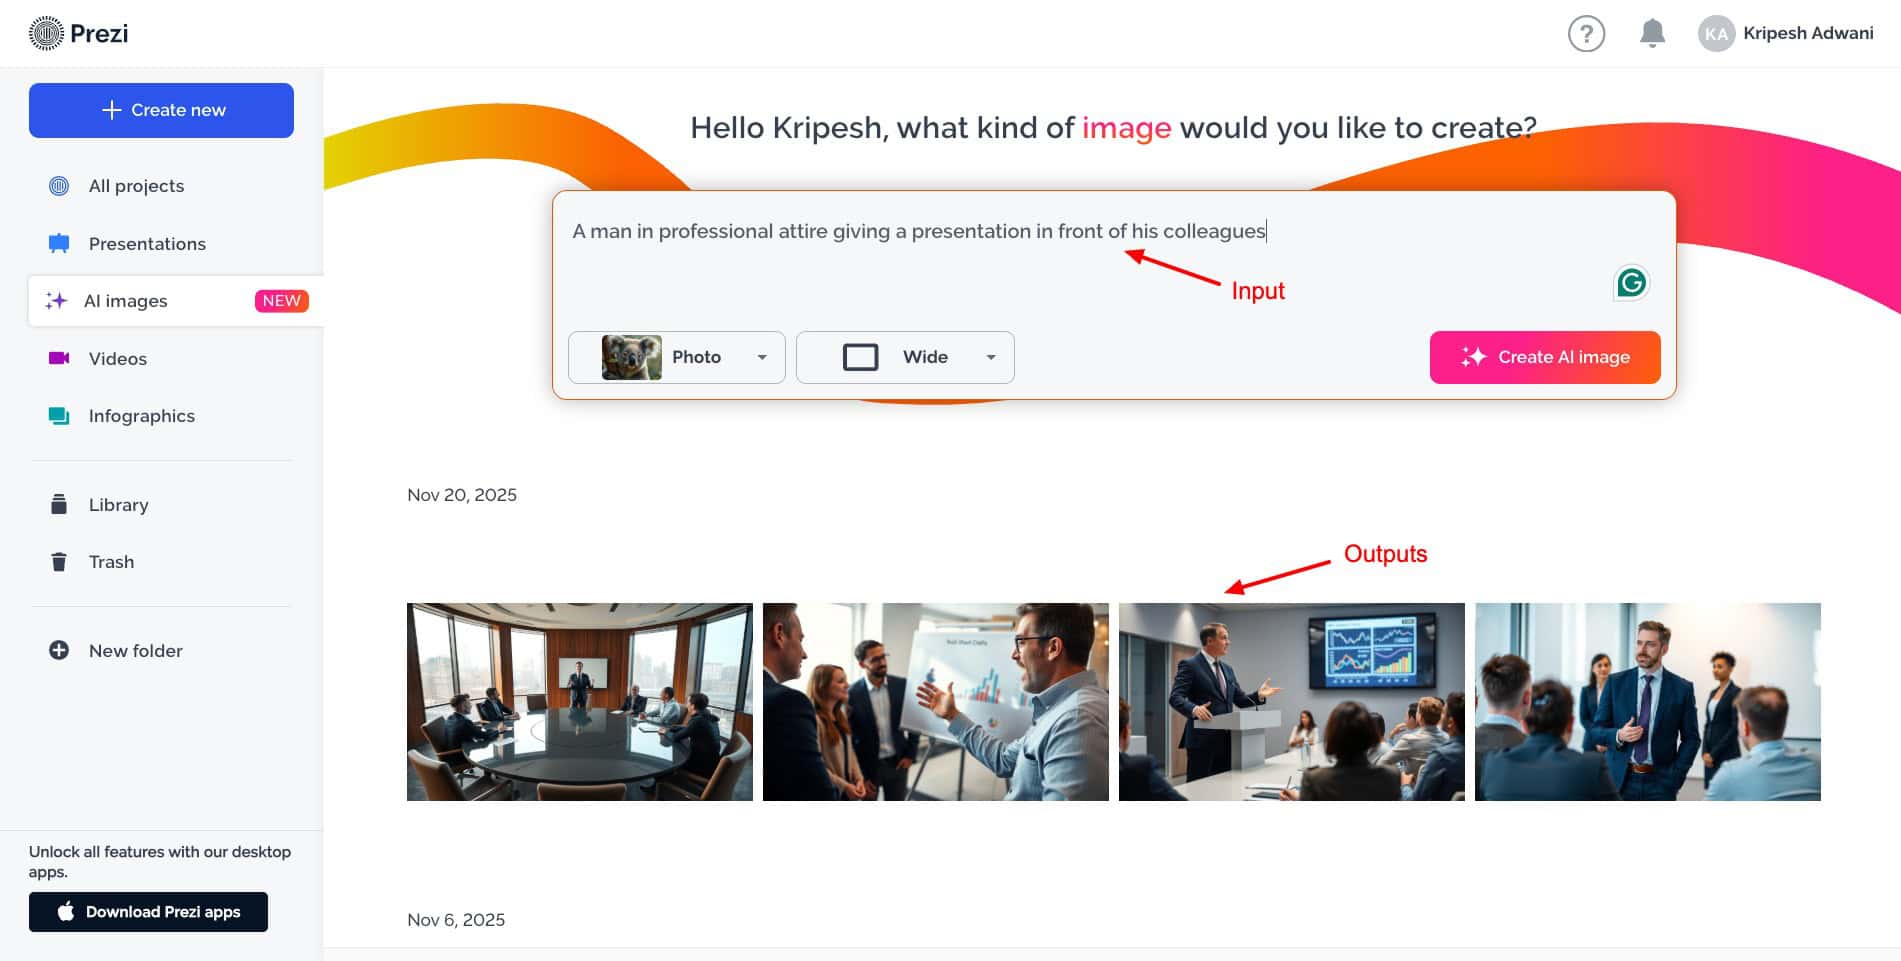Open the round conference table image thumbnail
Screen dimensions: 1901x961
click(580, 701)
